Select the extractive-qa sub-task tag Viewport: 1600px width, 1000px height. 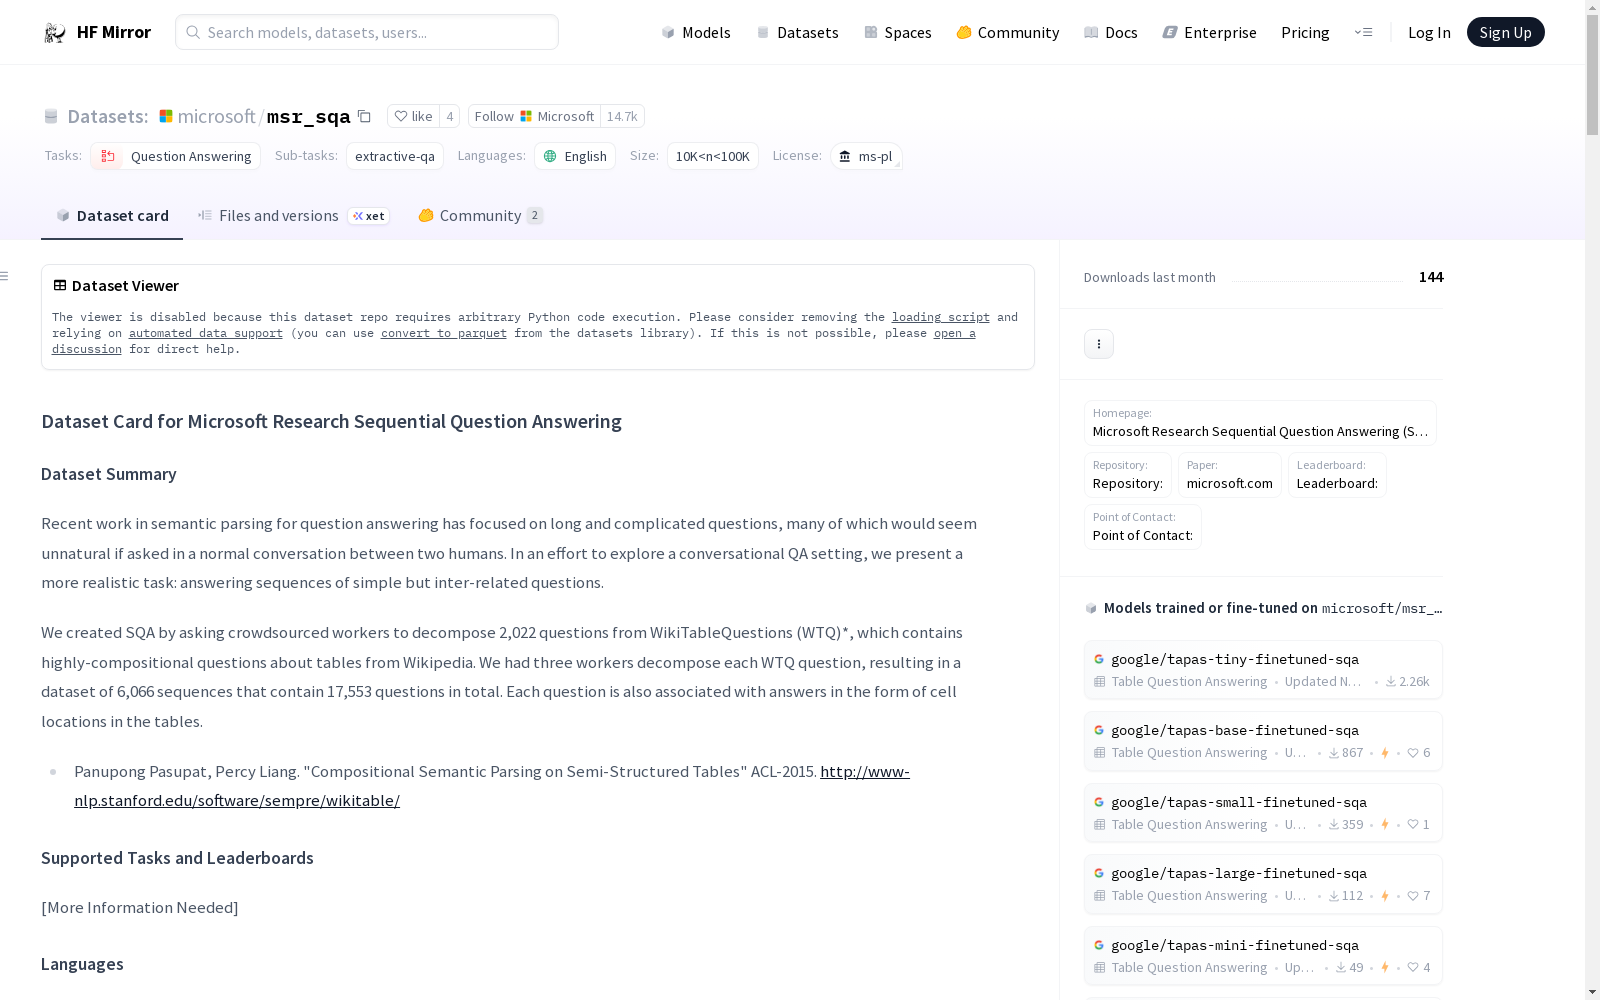pos(395,156)
